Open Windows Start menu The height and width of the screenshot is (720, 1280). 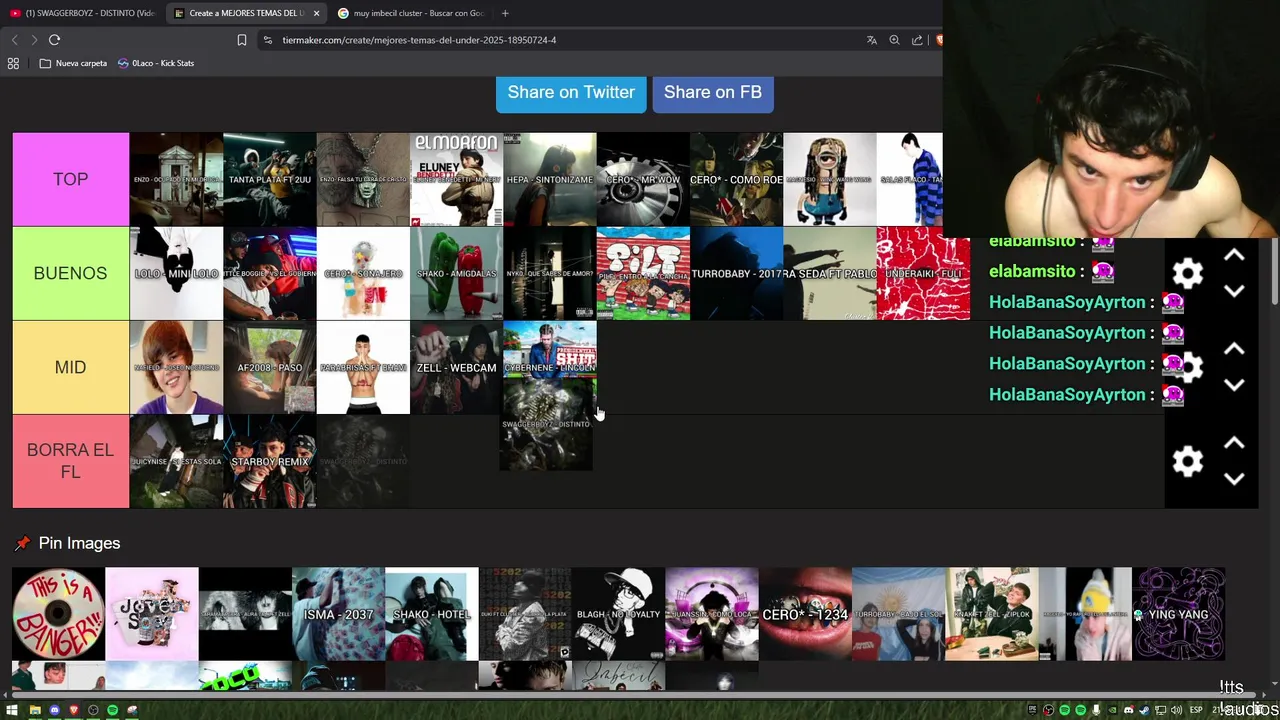[x=12, y=710]
